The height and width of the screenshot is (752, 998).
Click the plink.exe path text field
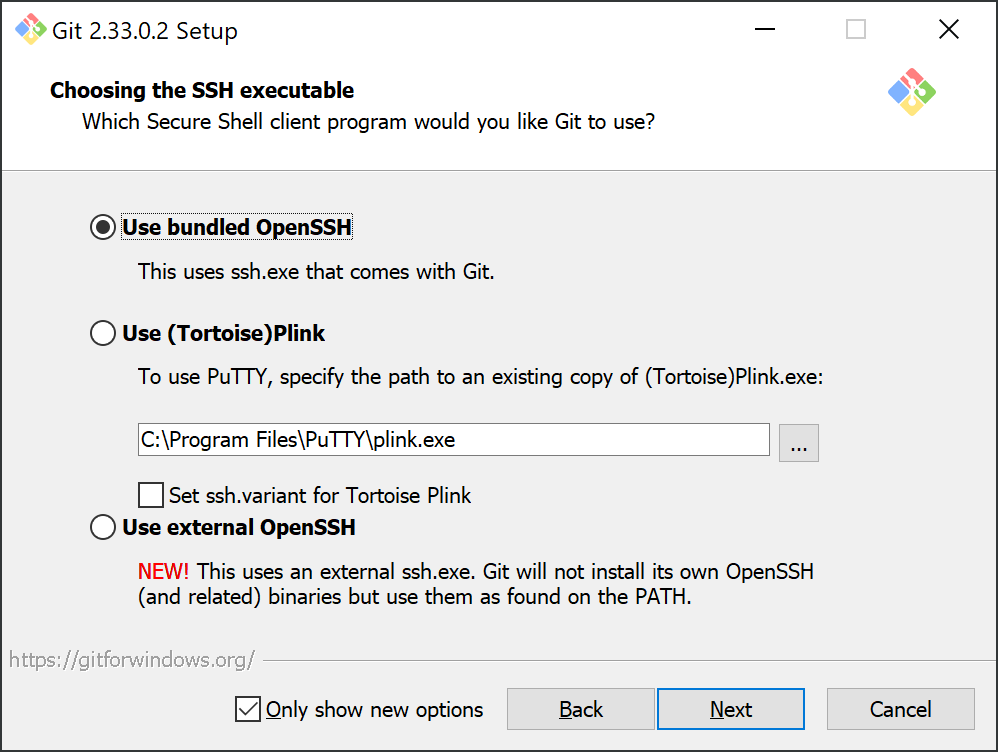454,439
